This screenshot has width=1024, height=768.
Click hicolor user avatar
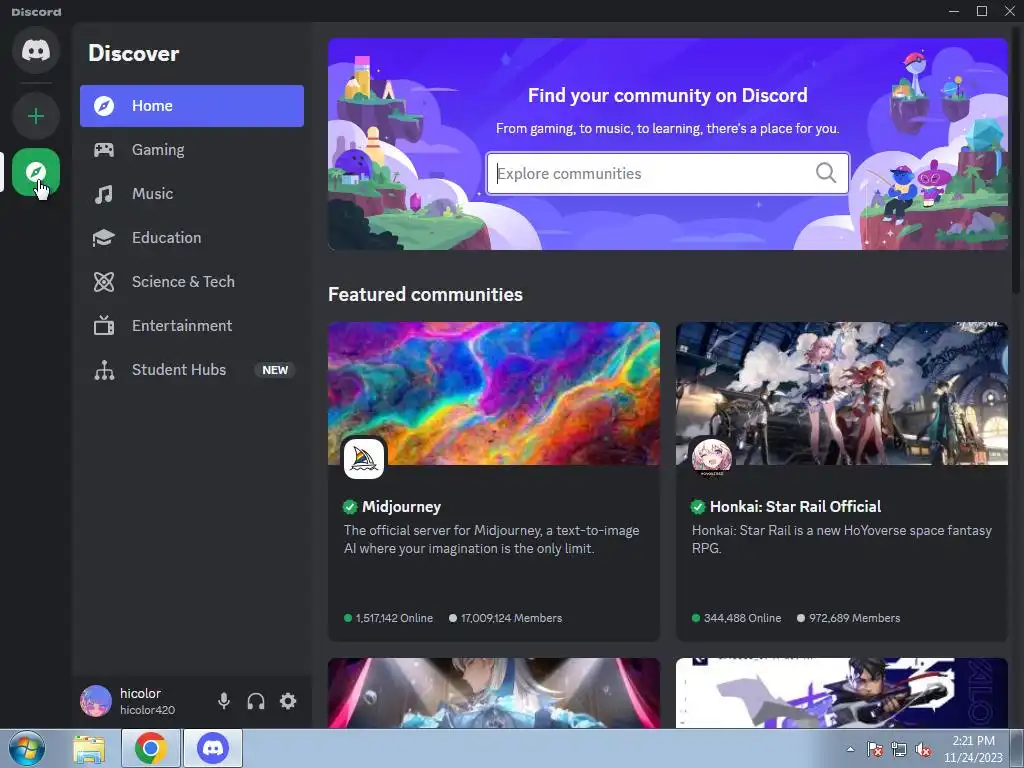(x=95, y=701)
